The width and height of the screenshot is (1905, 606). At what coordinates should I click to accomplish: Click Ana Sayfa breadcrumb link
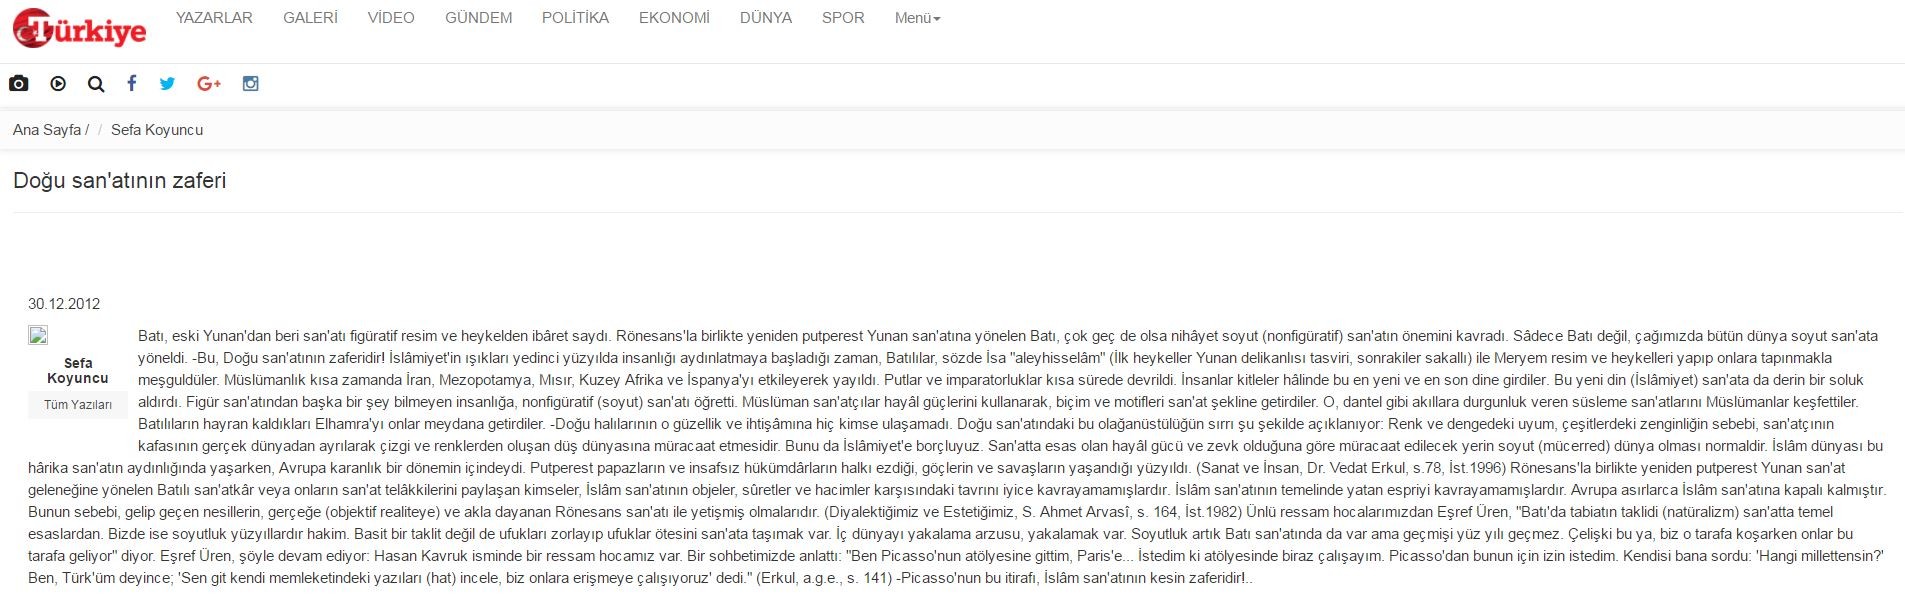pos(47,130)
